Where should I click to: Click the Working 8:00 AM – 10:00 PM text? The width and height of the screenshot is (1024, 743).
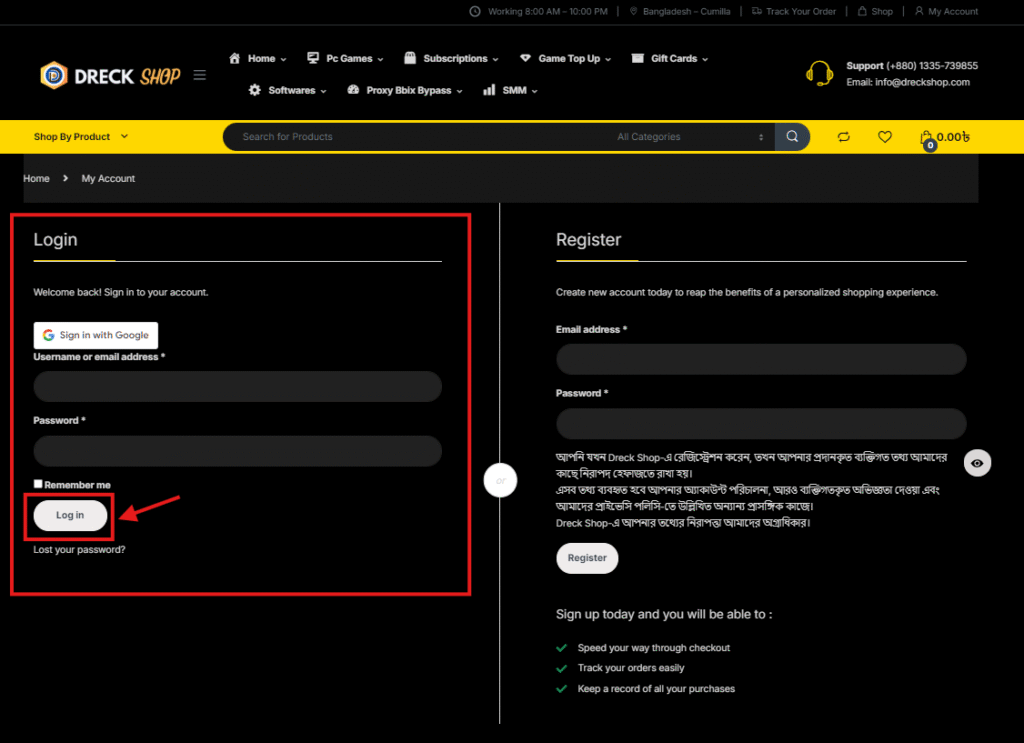click(548, 11)
